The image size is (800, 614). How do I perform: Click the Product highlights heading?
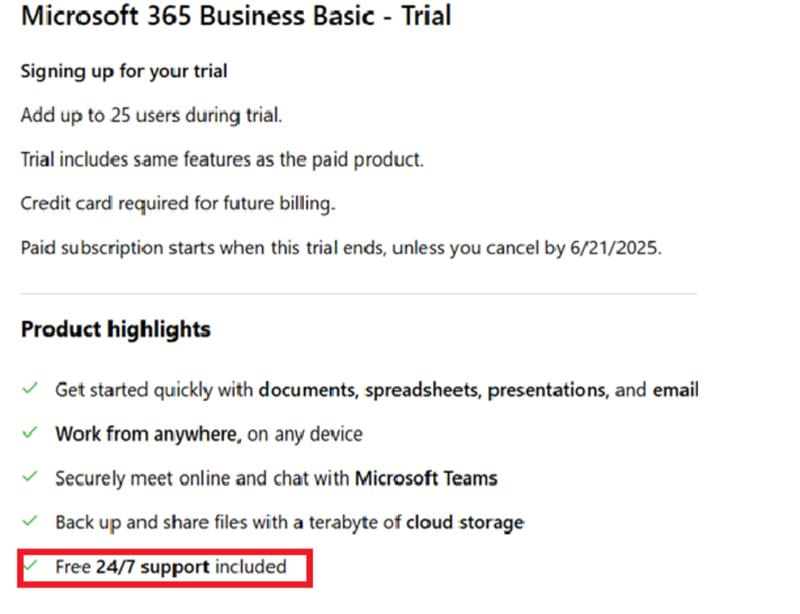pos(116,329)
